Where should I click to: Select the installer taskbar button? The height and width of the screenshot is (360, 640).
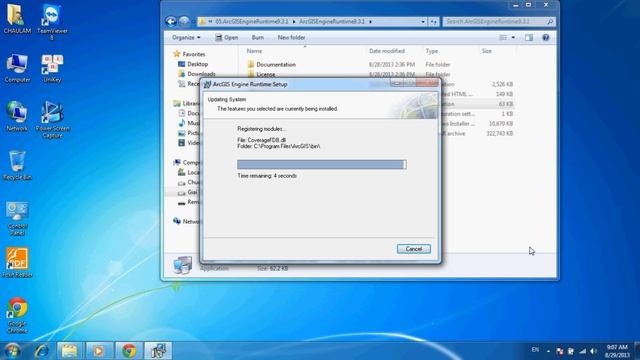[x=158, y=351]
